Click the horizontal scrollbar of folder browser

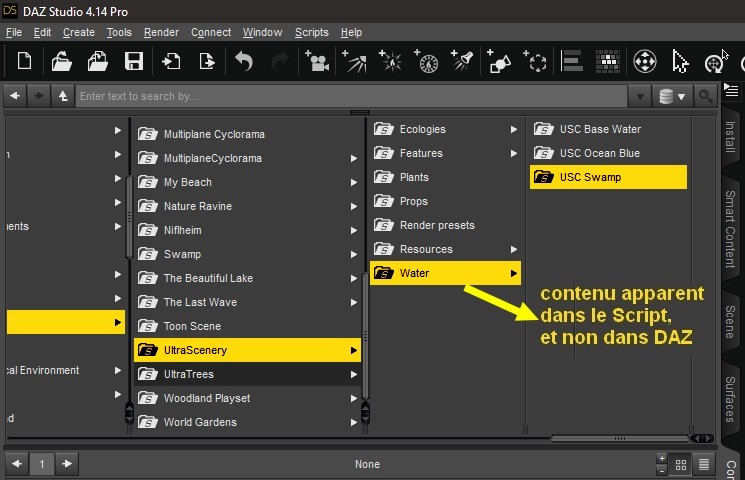pyautogui.click(x=620, y=438)
